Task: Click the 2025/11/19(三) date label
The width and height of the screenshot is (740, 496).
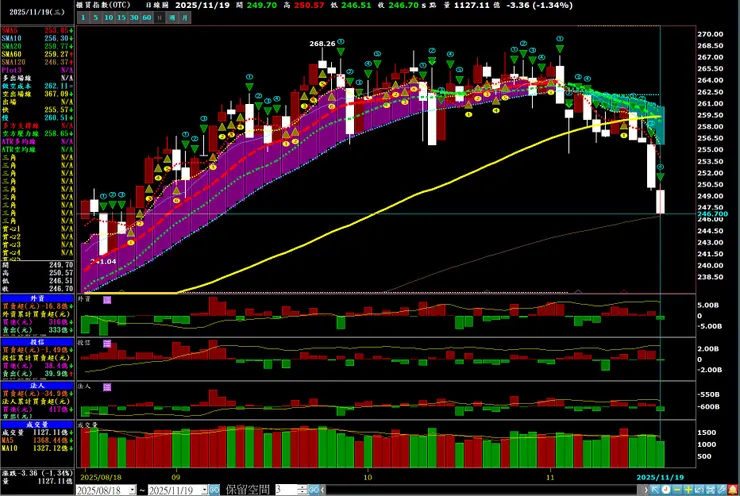Action: (x=37, y=12)
